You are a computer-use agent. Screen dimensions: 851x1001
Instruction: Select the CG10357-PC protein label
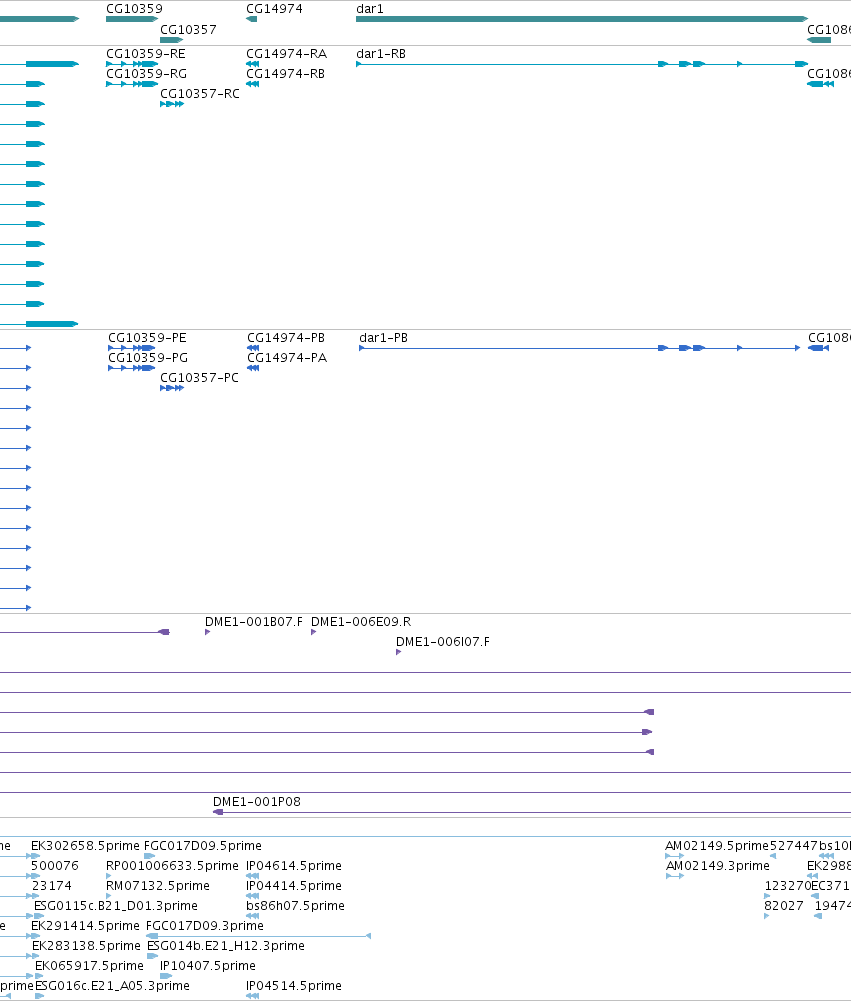point(199,378)
